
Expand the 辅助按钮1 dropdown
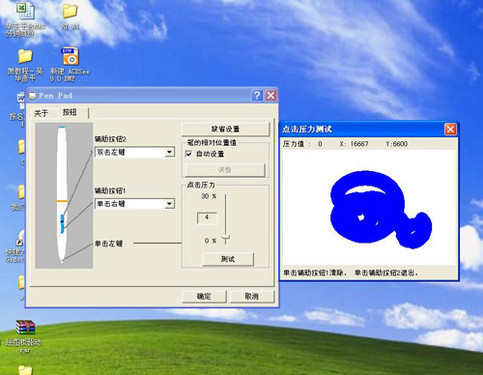170,204
